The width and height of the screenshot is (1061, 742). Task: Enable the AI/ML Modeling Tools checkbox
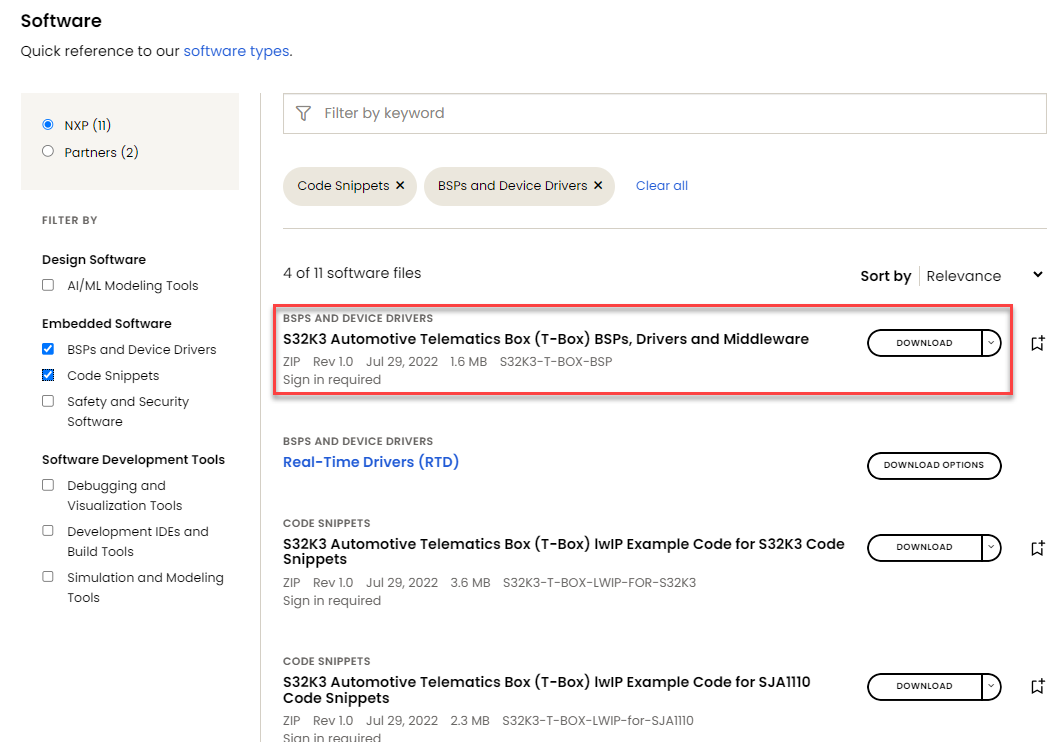click(48, 285)
